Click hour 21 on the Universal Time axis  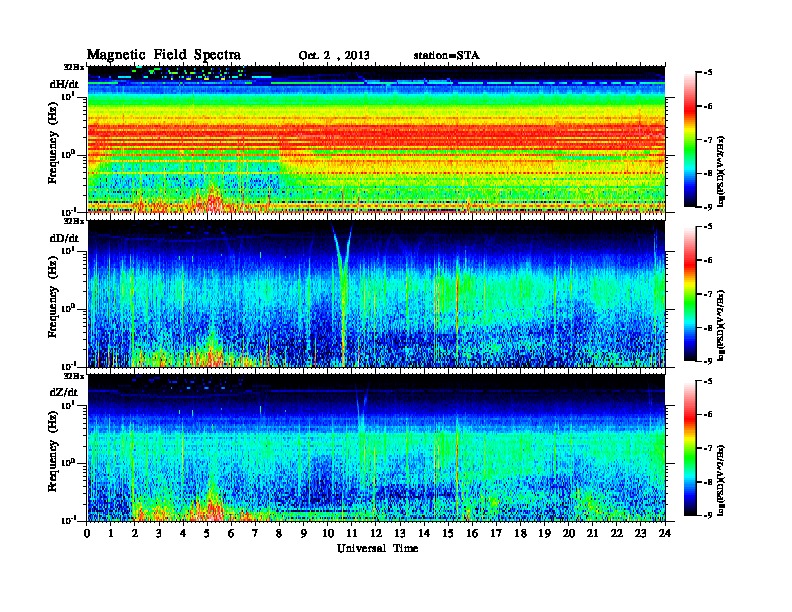(592, 533)
